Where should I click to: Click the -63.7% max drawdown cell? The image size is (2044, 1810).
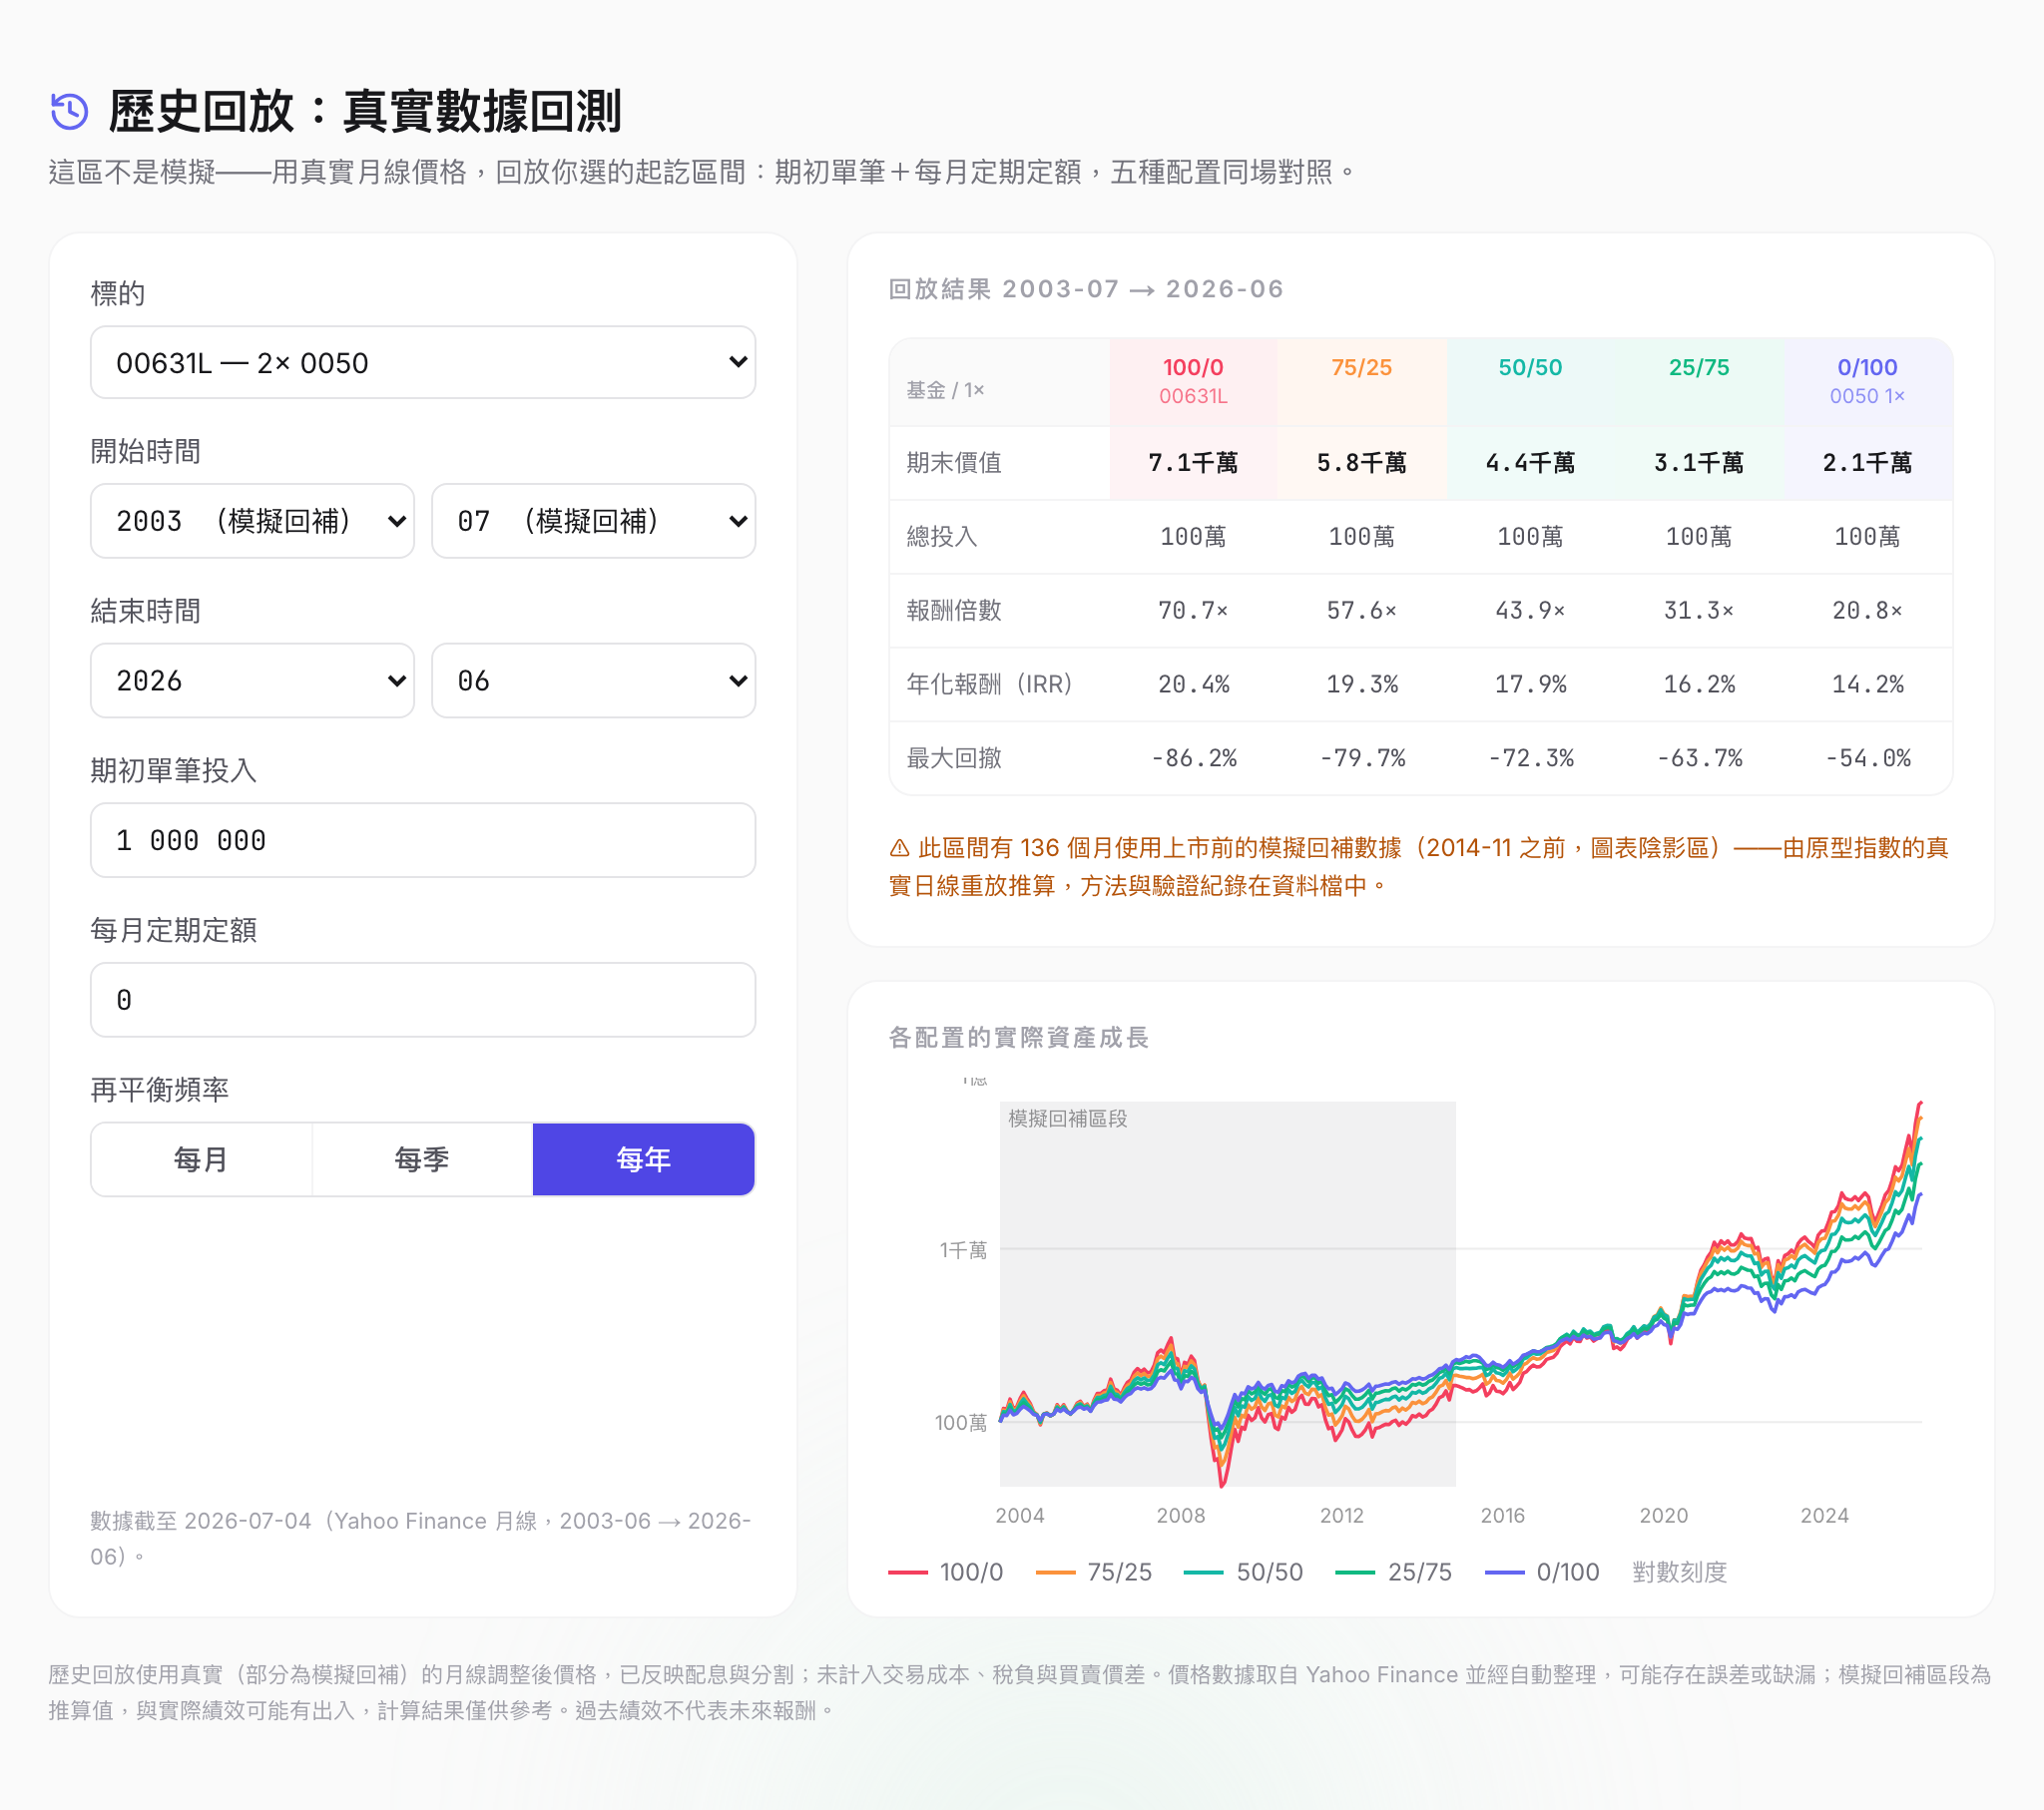pyautogui.click(x=1699, y=758)
